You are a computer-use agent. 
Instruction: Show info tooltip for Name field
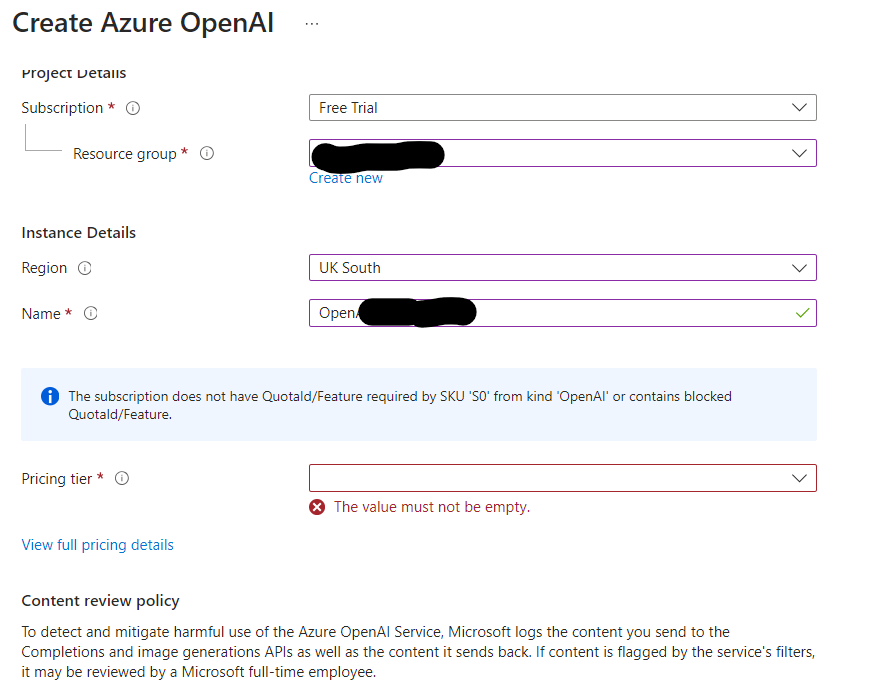[x=90, y=313]
